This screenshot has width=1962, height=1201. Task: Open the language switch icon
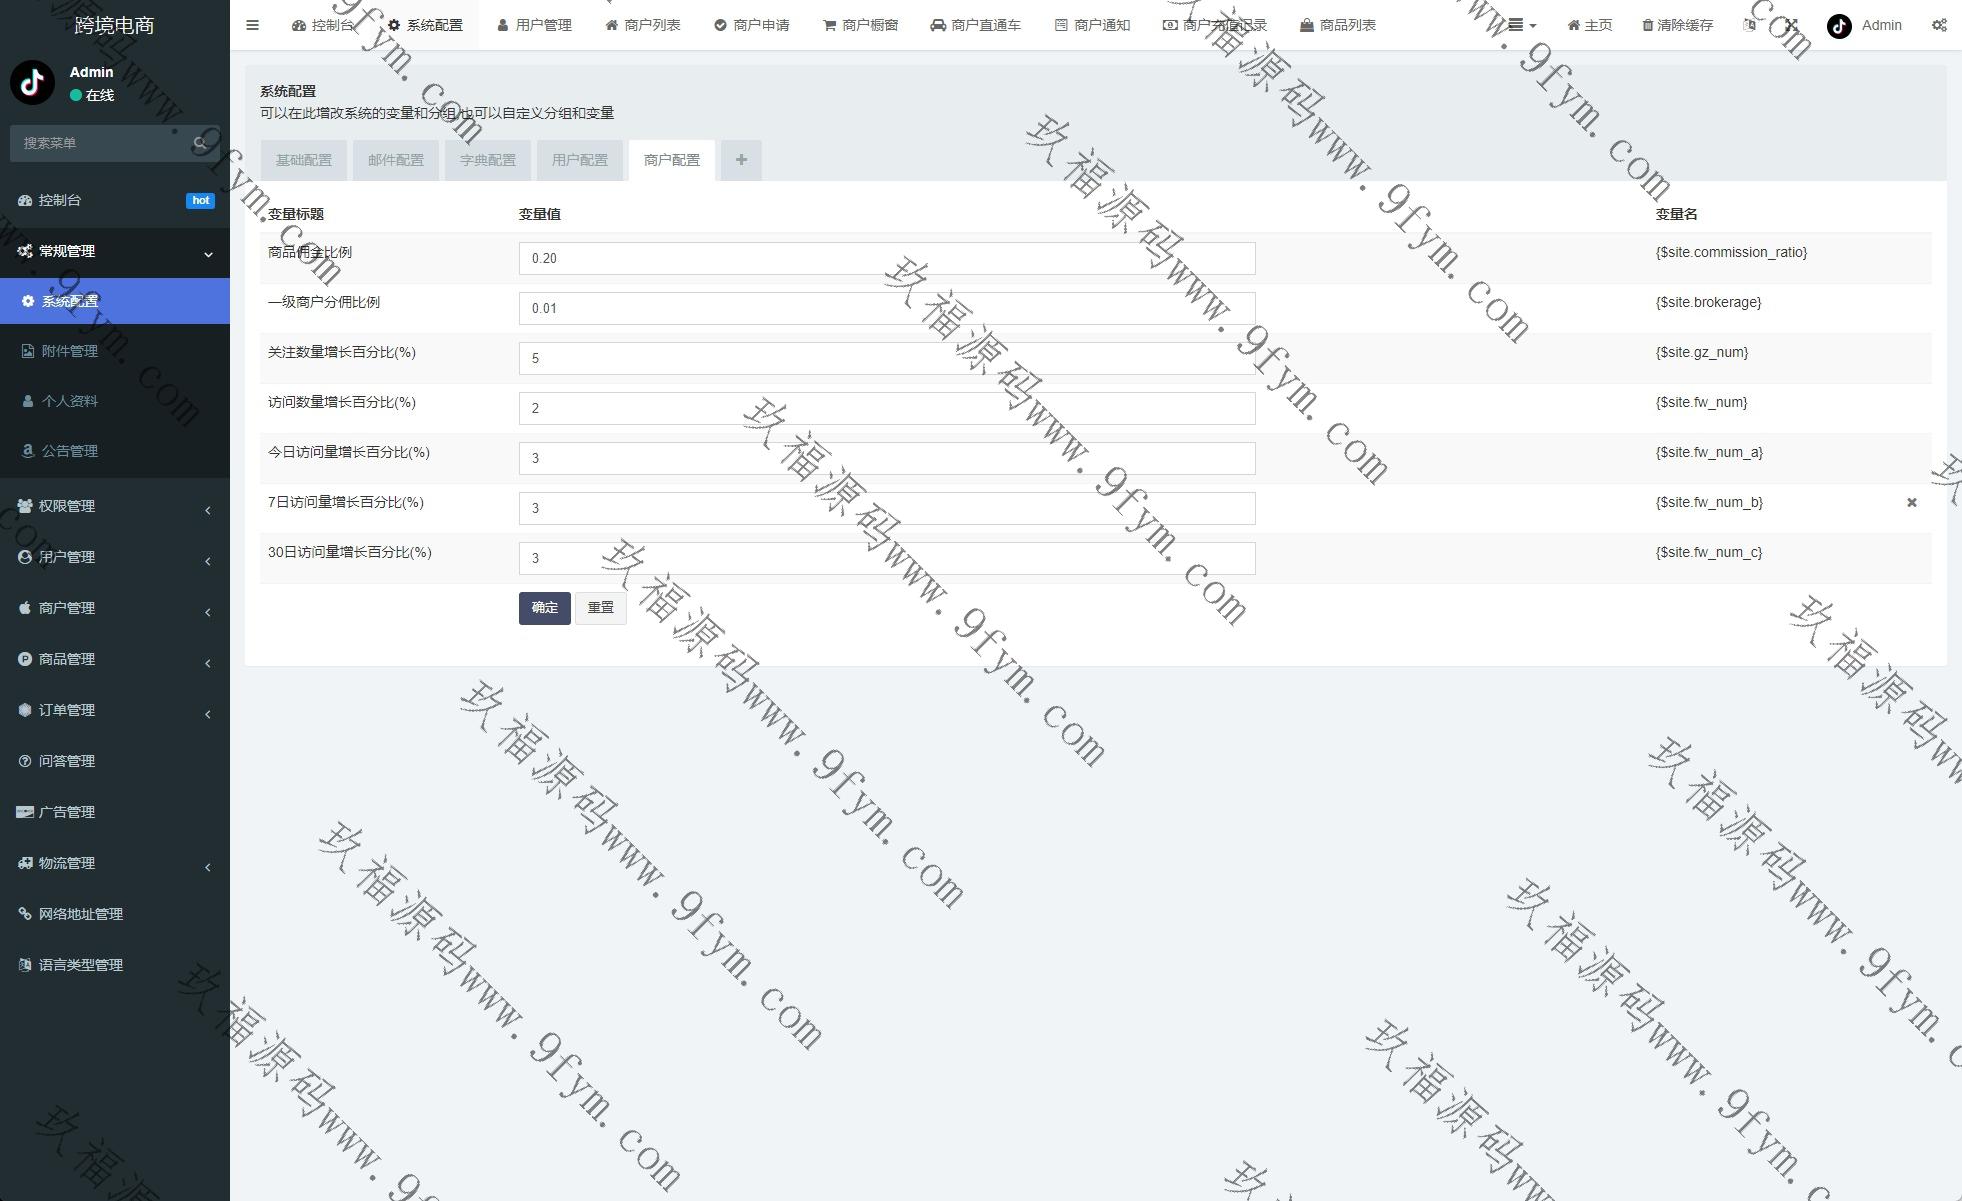[x=1749, y=25]
